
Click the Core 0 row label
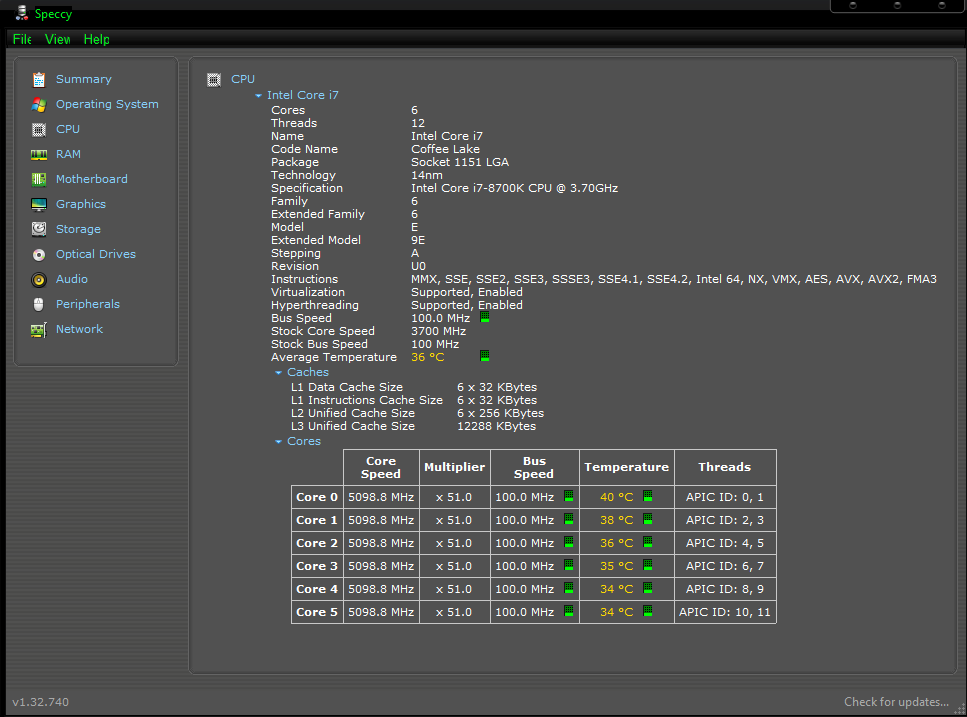(317, 497)
